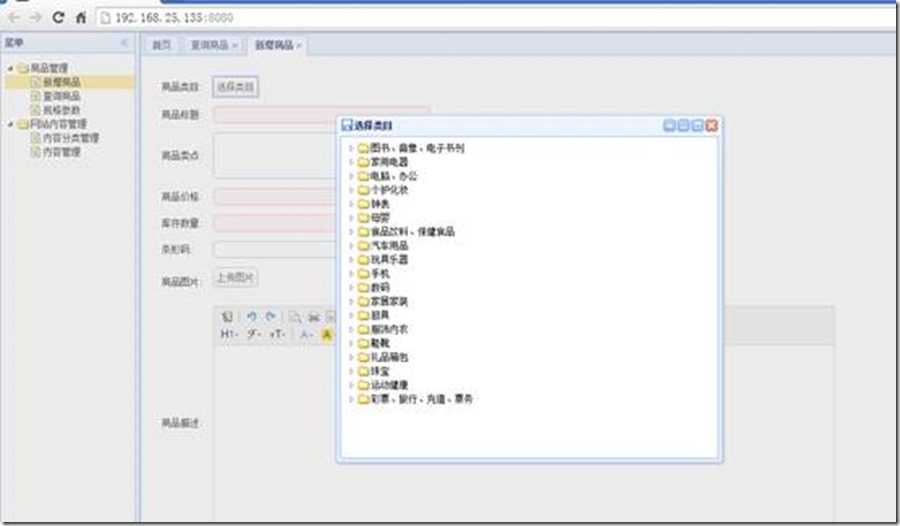Image resolution: width=900 pixels, height=526 pixels.
Task: Click the editor print icon
Action: 314,316
